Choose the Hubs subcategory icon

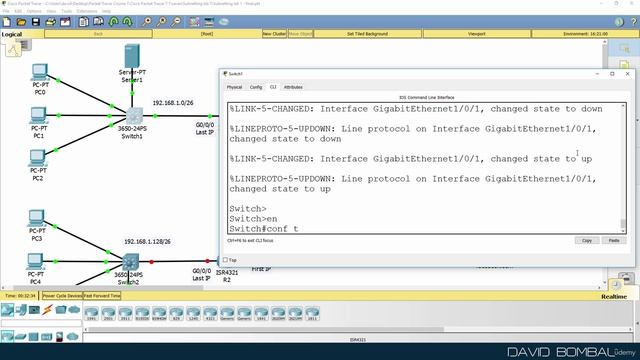pyautogui.click(x=33, y=337)
